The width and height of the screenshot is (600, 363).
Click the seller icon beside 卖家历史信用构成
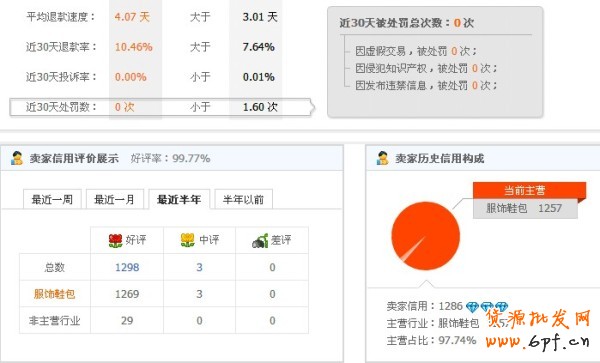click(382, 158)
